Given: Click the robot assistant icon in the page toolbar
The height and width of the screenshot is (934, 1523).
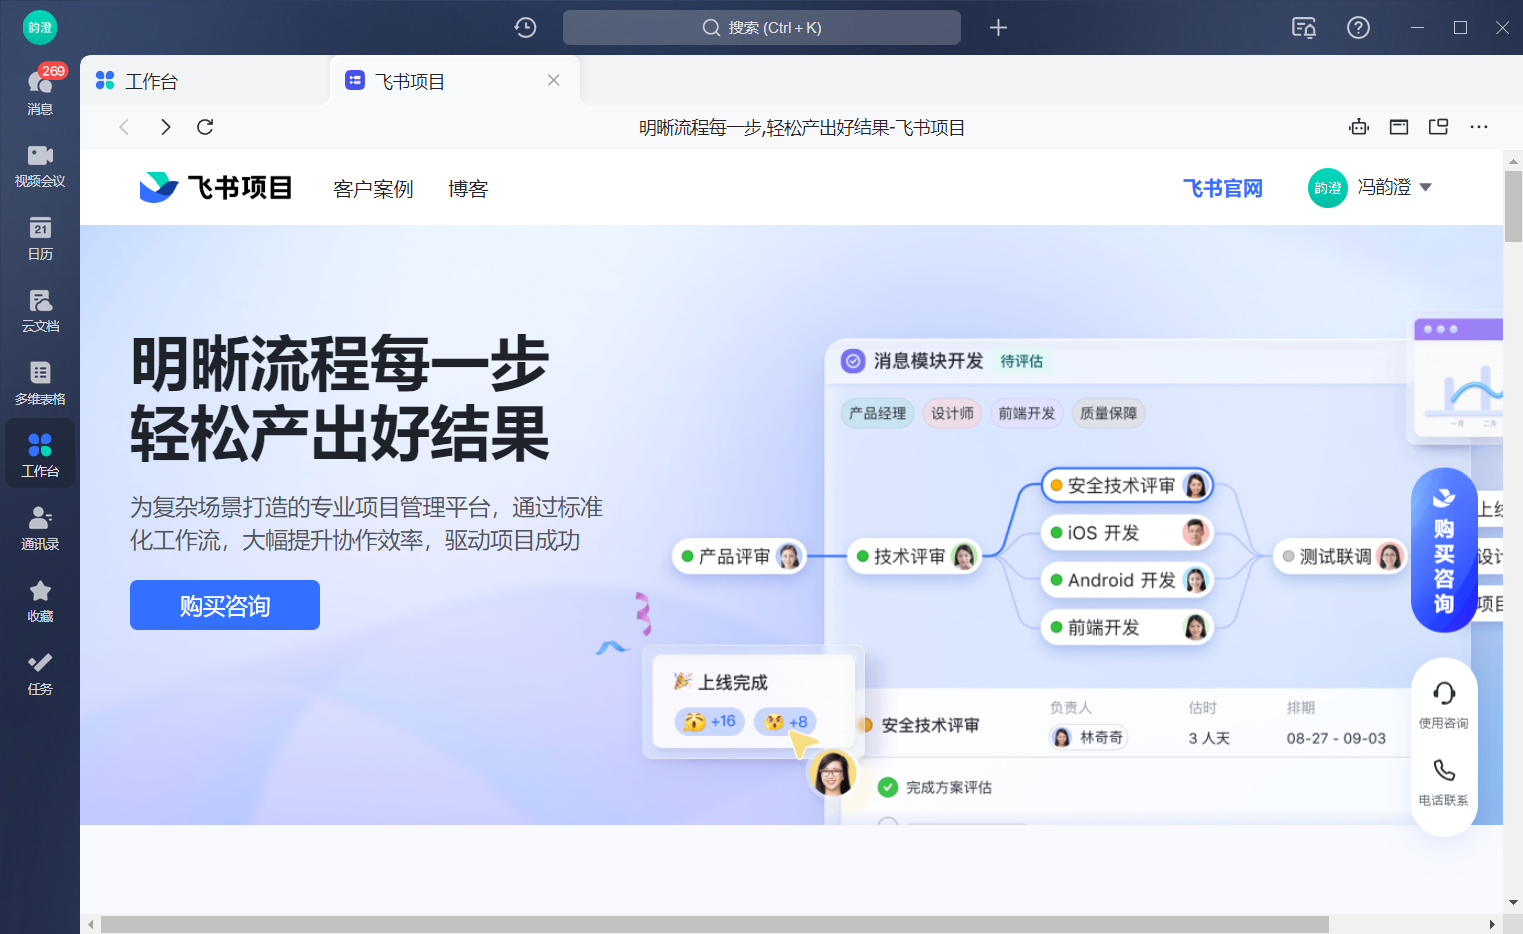Looking at the screenshot, I should coord(1358,127).
